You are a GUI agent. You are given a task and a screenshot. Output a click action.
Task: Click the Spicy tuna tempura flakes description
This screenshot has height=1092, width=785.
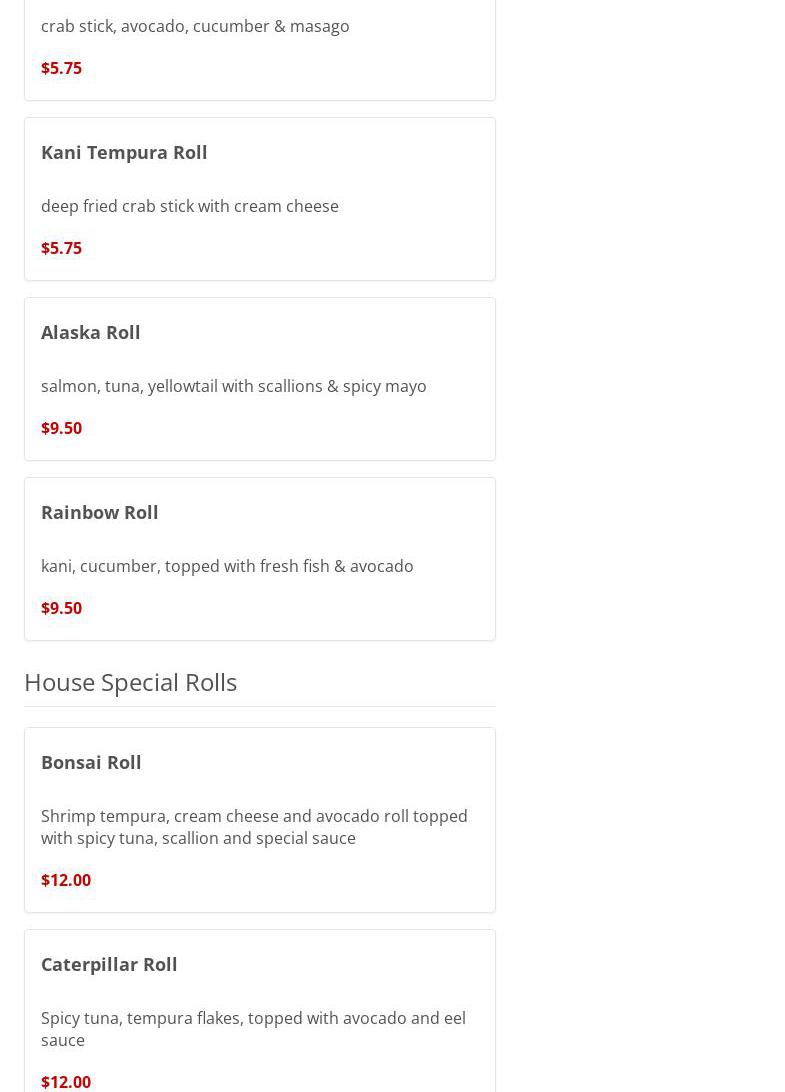point(253,1028)
